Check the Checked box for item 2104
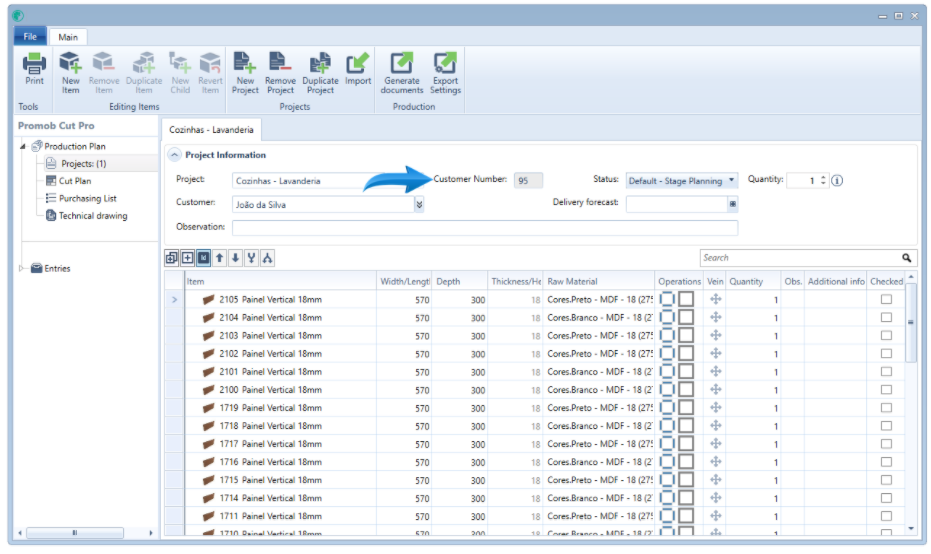 click(886, 318)
